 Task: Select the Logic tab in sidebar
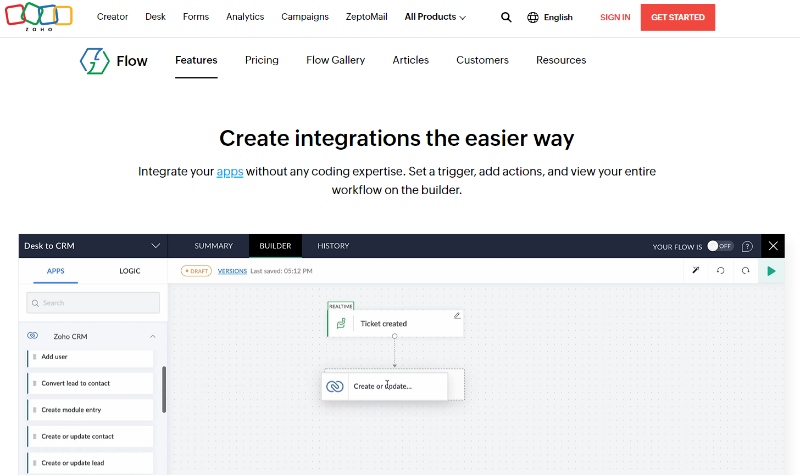tap(130, 271)
